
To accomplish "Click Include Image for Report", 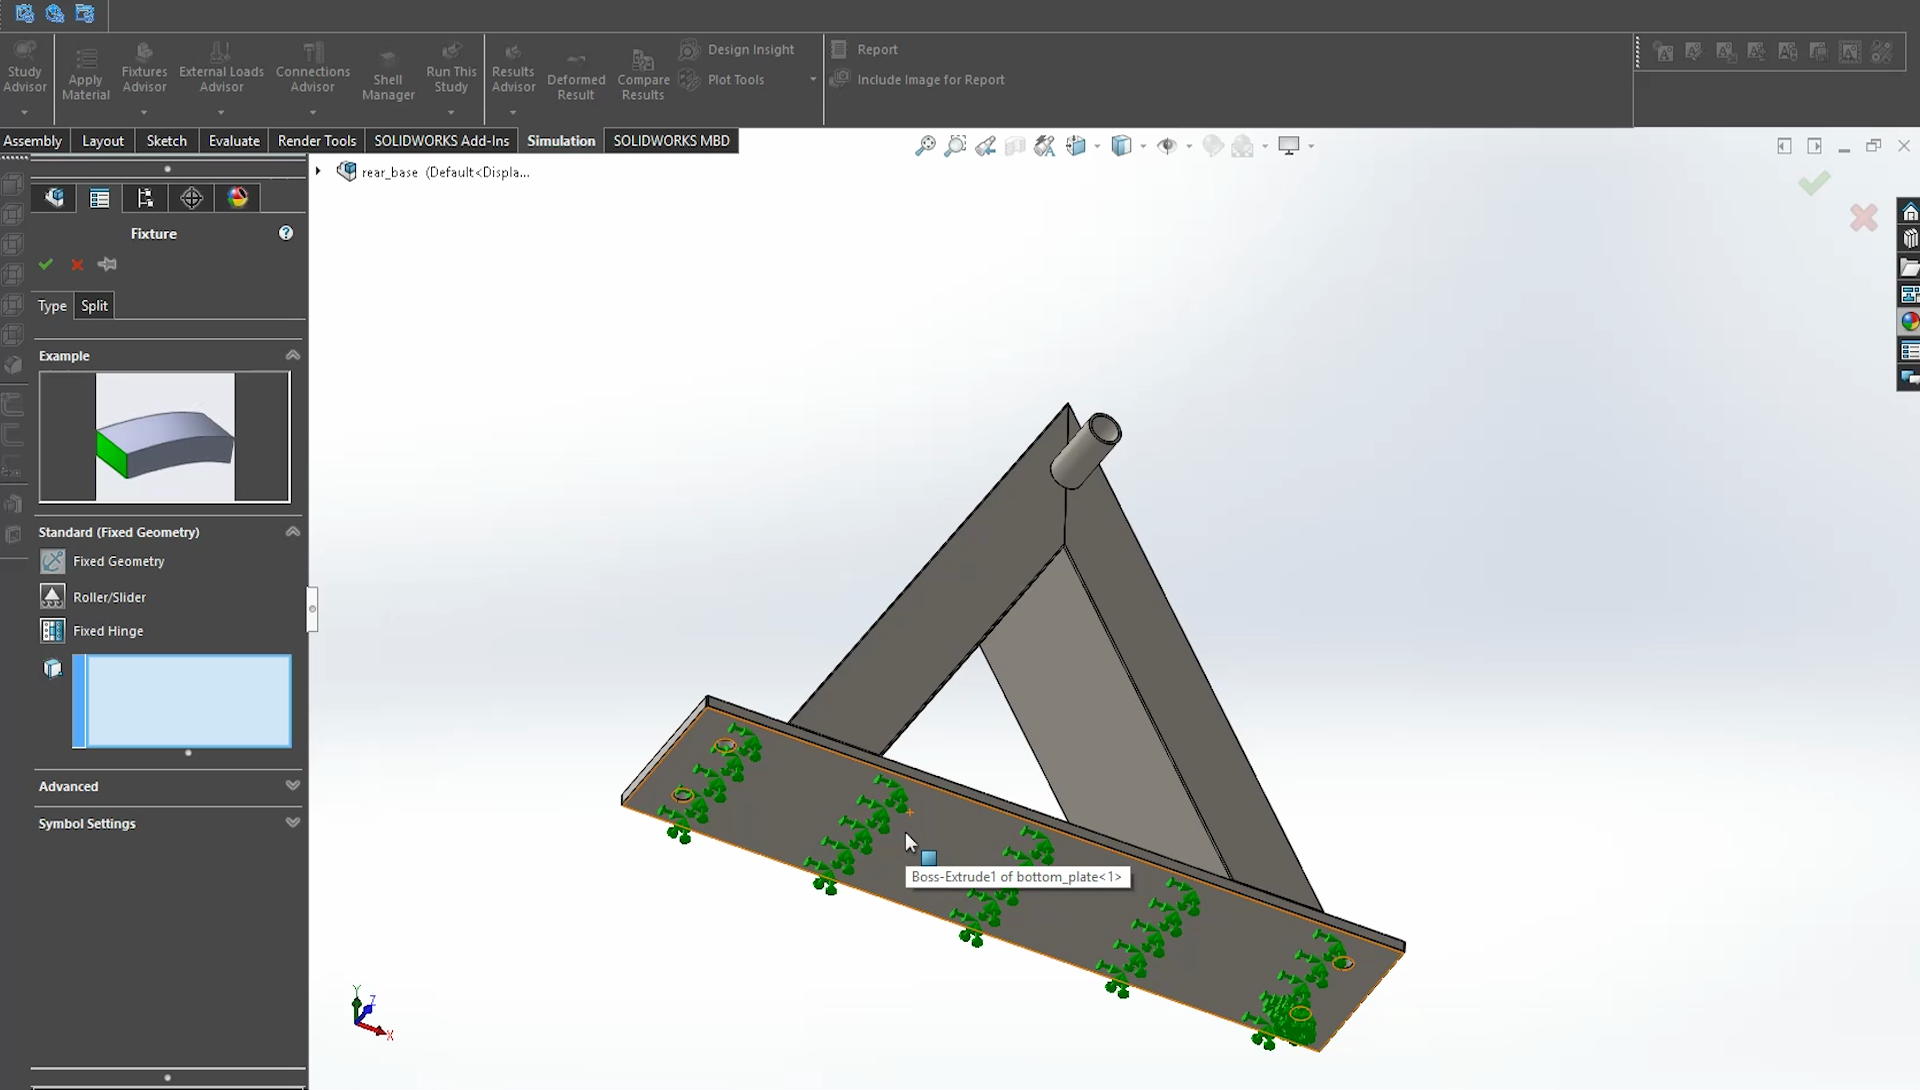I will tap(918, 80).
